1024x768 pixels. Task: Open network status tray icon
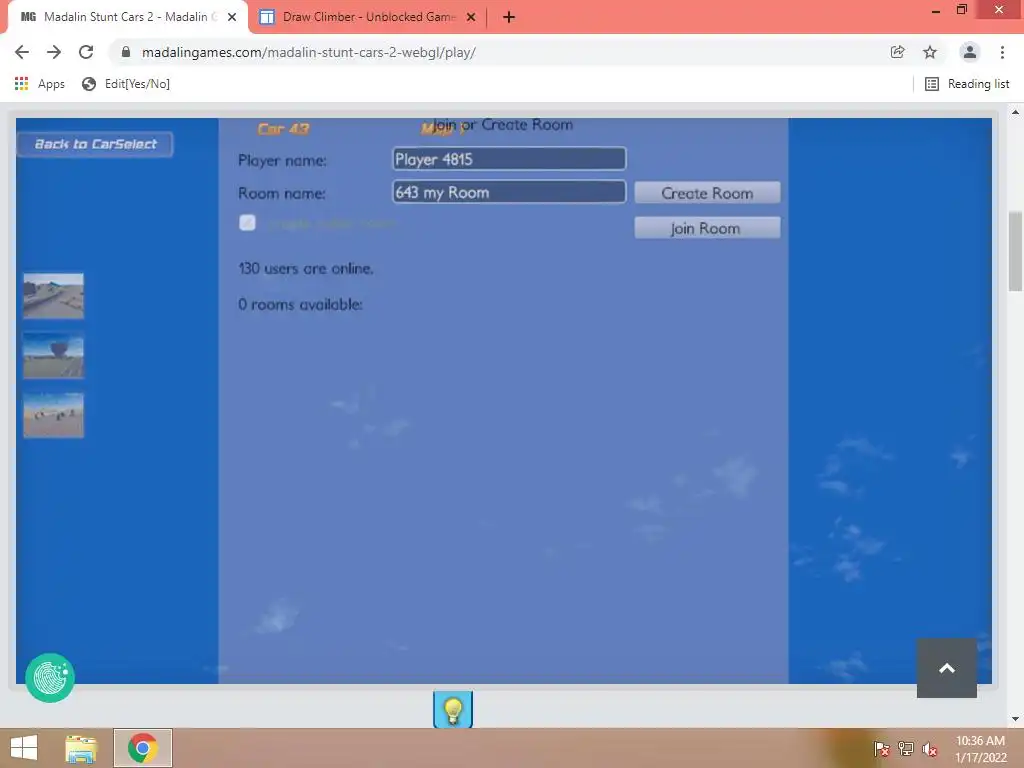point(906,749)
